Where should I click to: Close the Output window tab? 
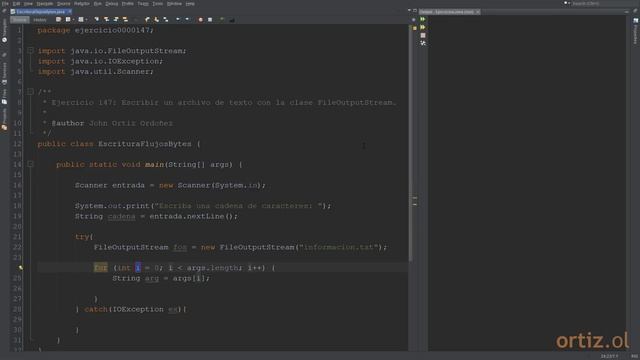point(478,12)
